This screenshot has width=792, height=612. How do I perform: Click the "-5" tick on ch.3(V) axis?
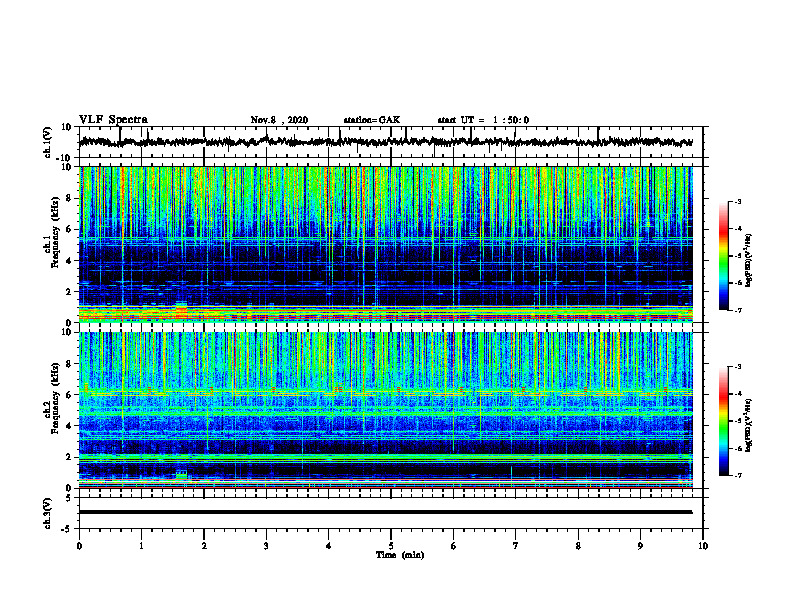tap(67, 529)
